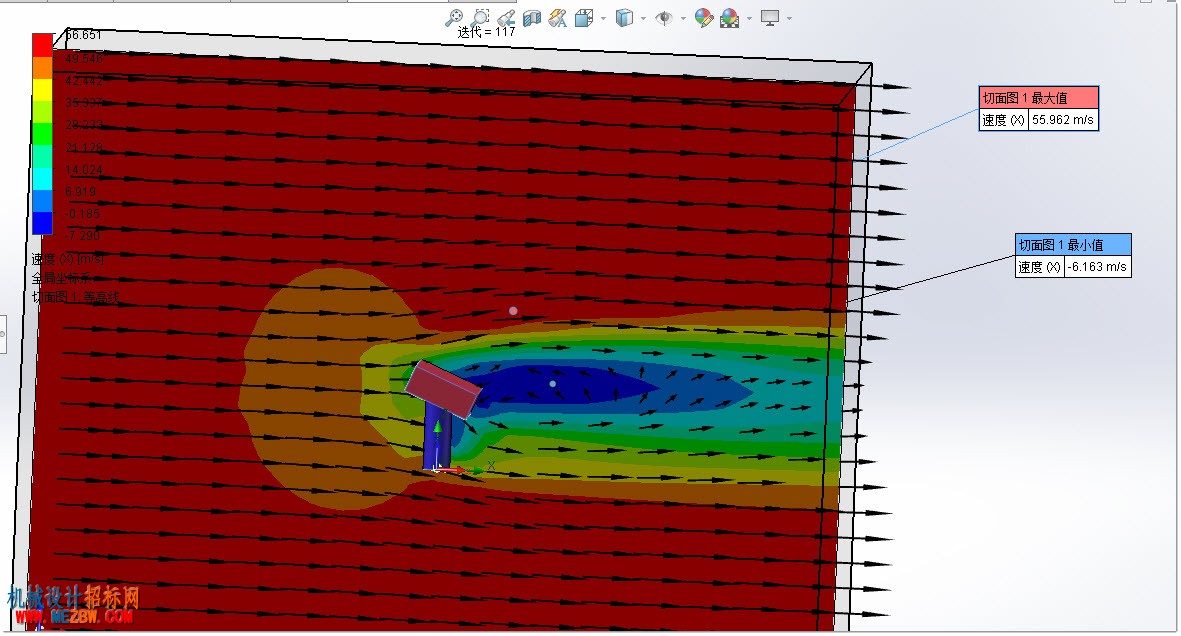Click the Display Style cube icon

click(624, 17)
